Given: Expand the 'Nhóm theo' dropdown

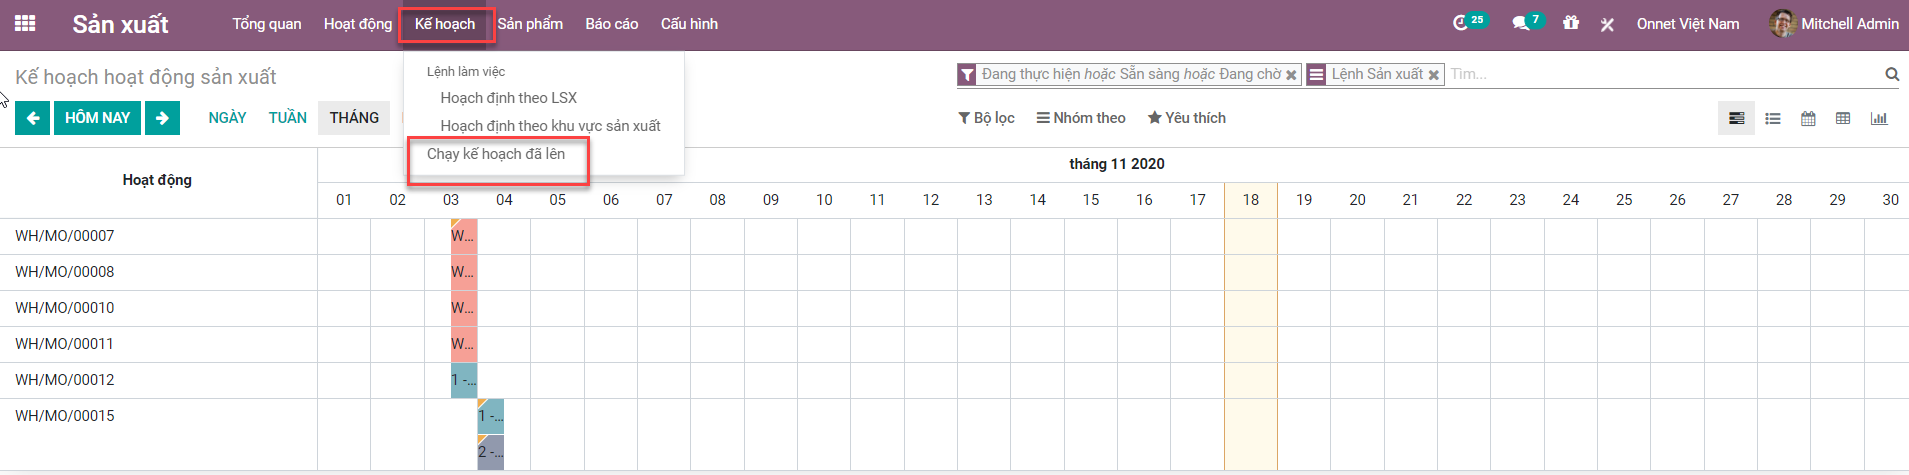Looking at the screenshot, I should tap(1081, 118).
